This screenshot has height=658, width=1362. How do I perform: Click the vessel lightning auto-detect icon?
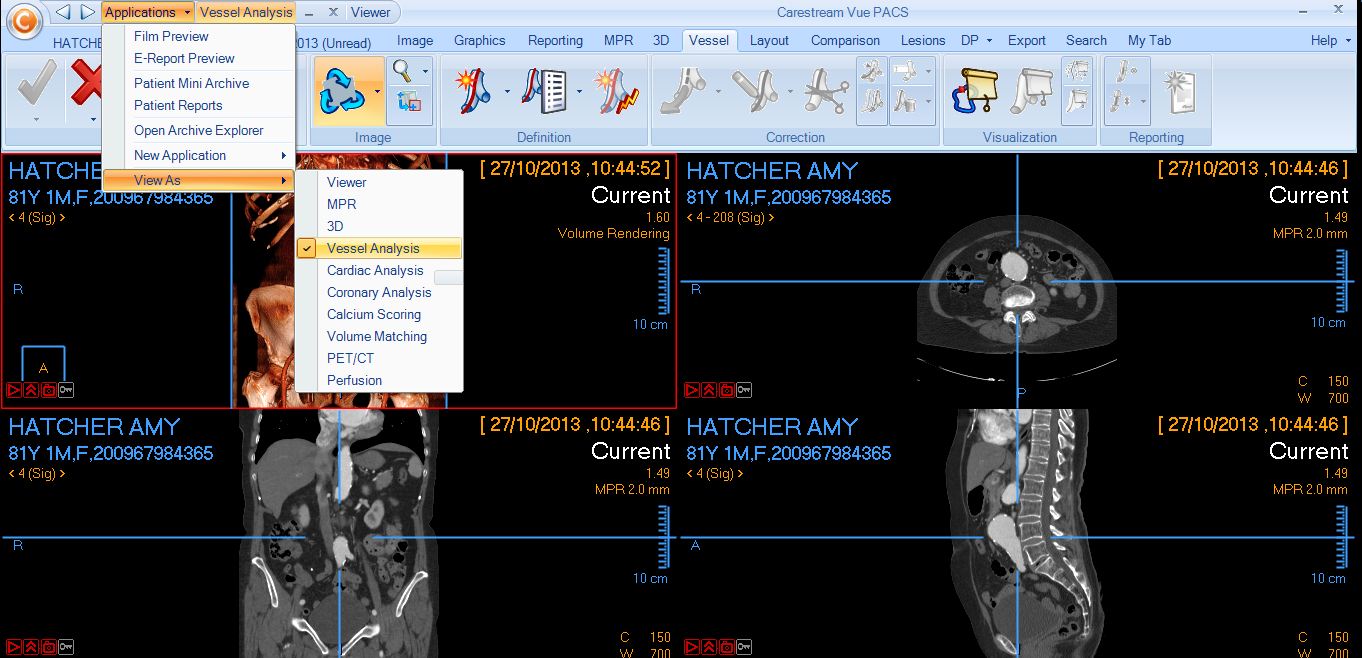point(616,90)
